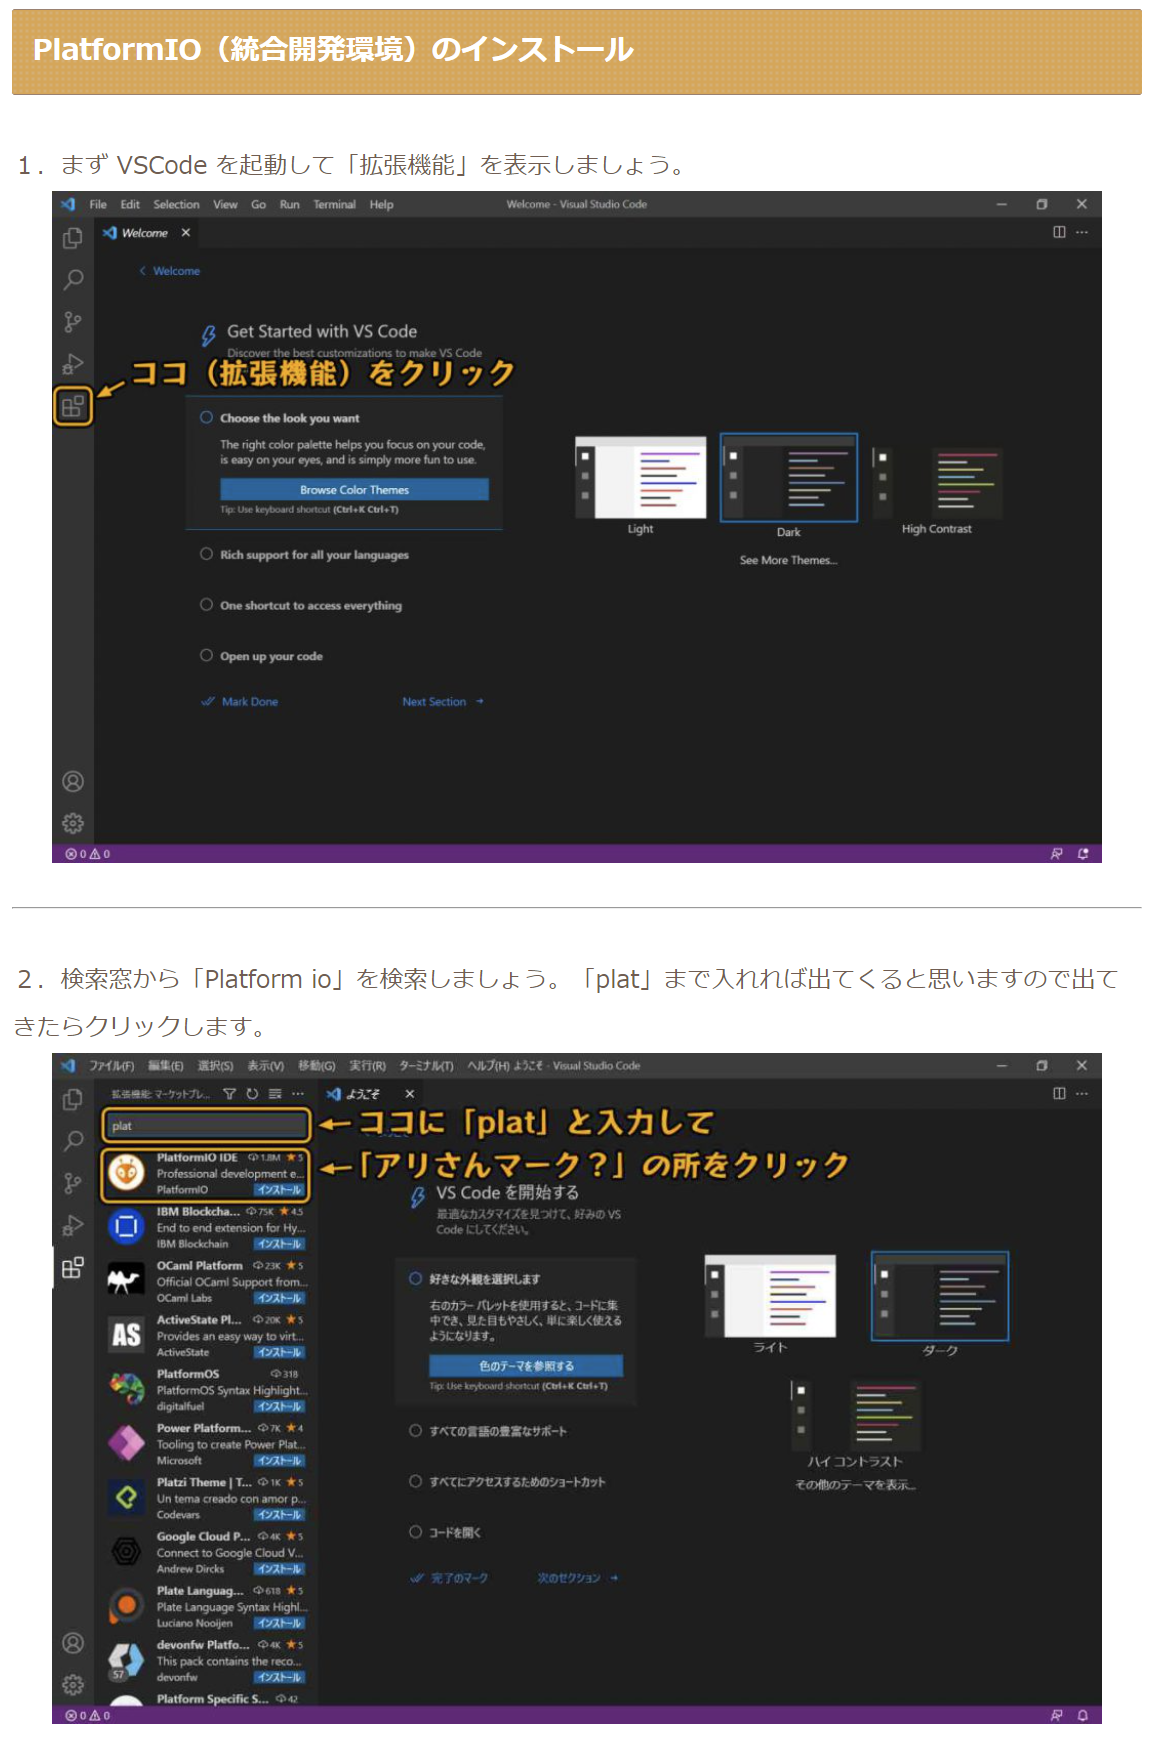
Task: Open the File menu
Action: [x=98, y=204]
